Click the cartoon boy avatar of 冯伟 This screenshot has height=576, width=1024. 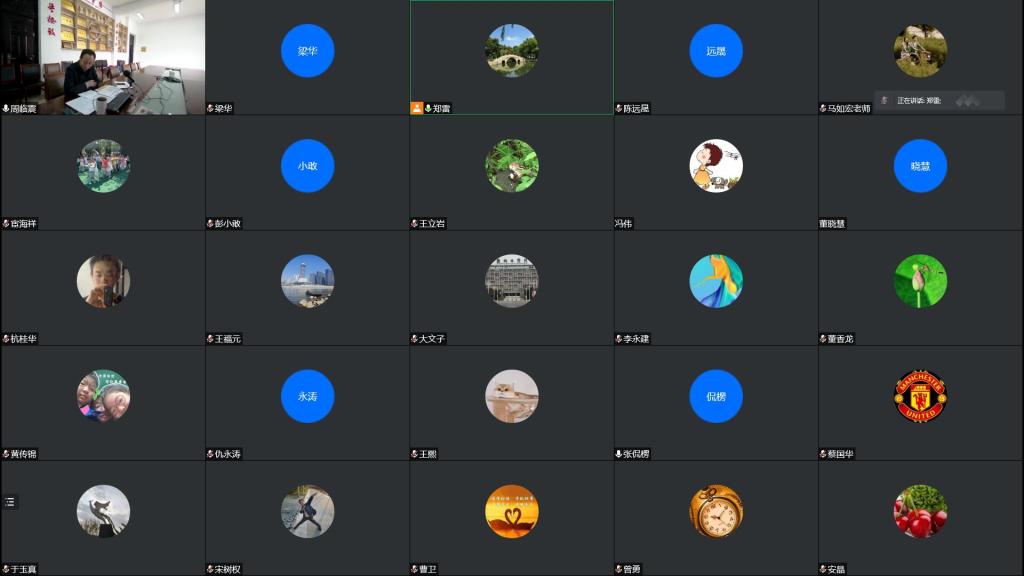click(x=716, y=166)
